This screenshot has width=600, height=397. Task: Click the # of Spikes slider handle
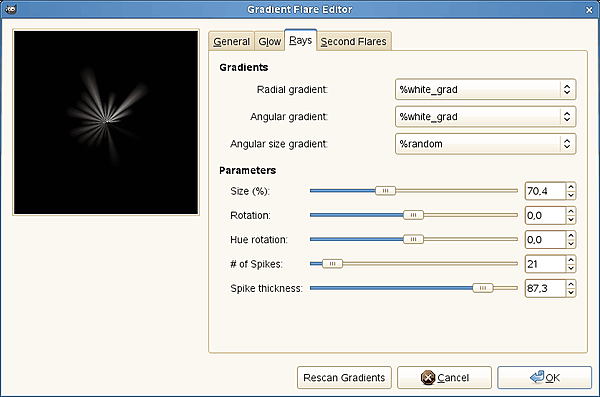333,264
